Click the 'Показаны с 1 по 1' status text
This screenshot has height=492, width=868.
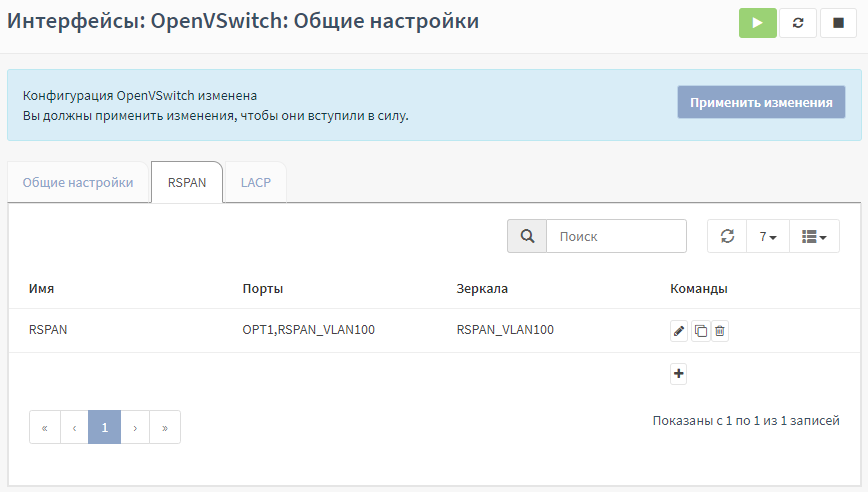pos(746,421)
